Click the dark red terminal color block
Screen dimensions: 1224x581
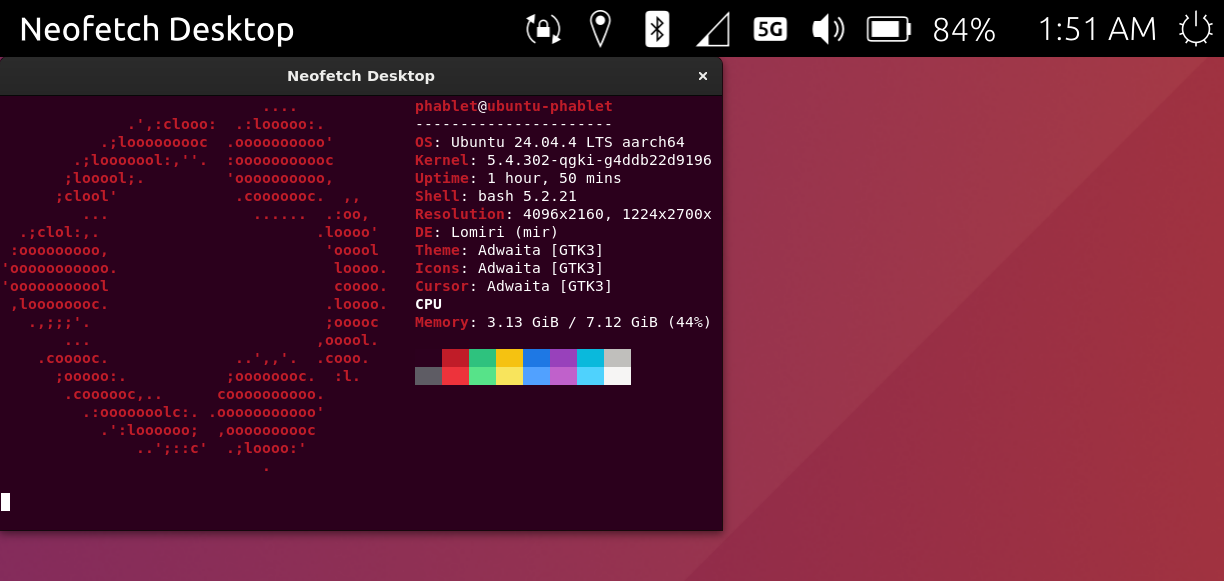455,358
